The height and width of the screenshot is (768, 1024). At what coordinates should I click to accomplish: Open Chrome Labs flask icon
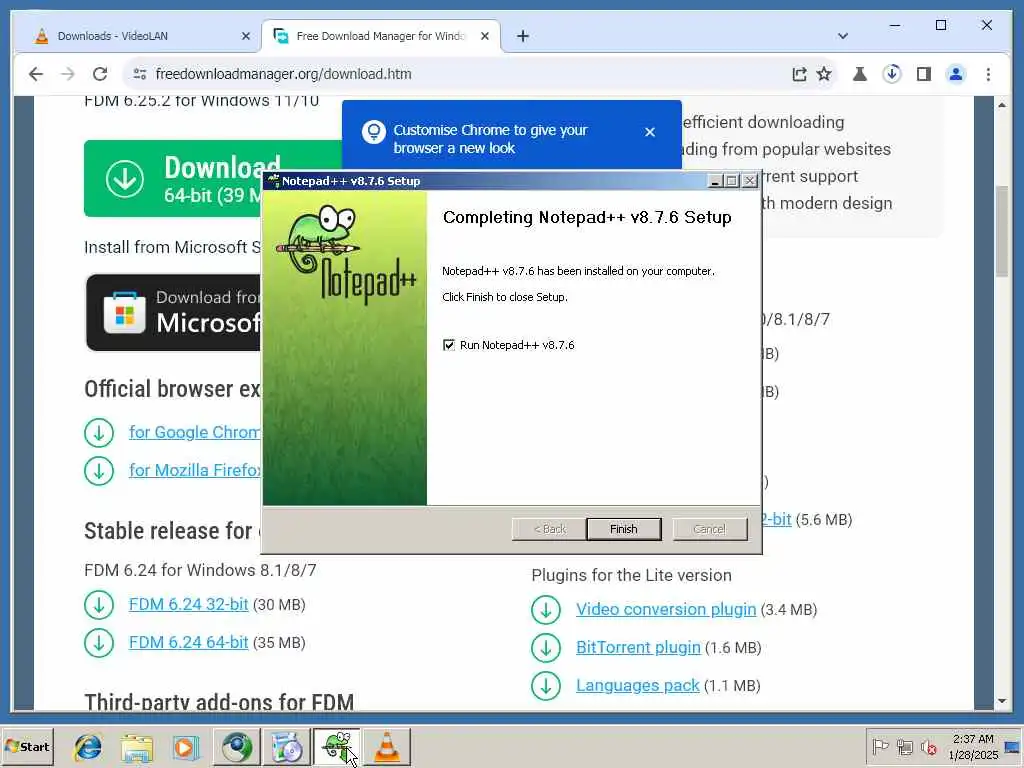[859, 74]
